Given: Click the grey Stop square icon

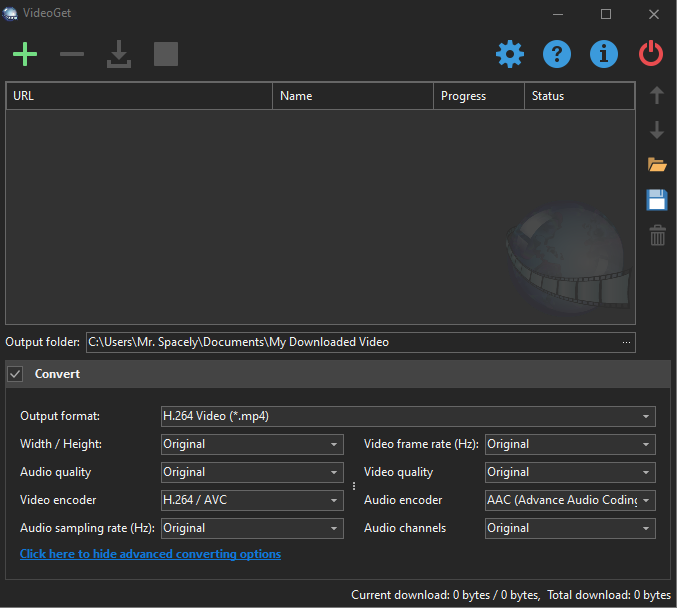Looking at the screenshot, I should pos(166,54).
